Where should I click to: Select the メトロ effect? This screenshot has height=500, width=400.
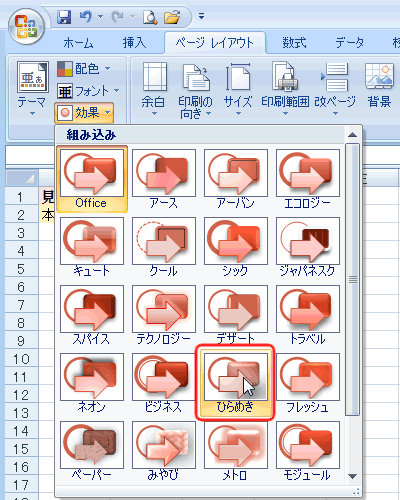coord(236,451)
